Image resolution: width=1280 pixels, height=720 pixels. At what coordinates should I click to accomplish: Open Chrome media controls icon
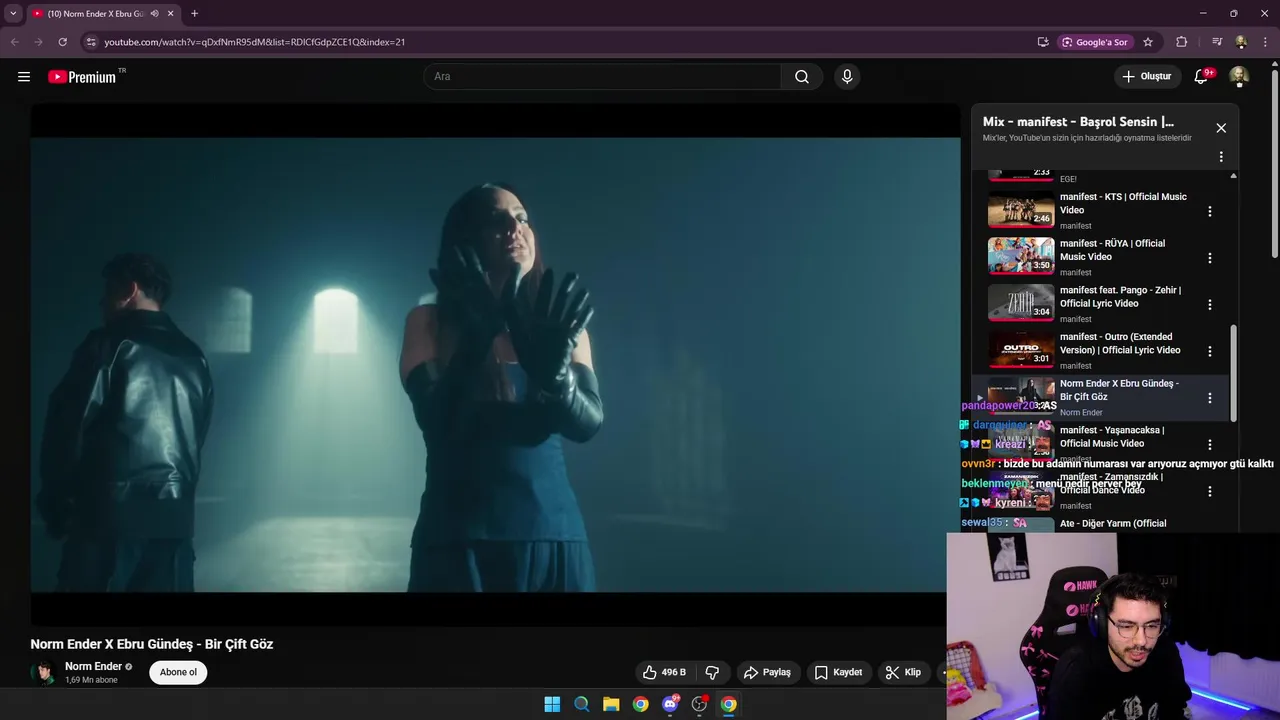pos(1217,42)
